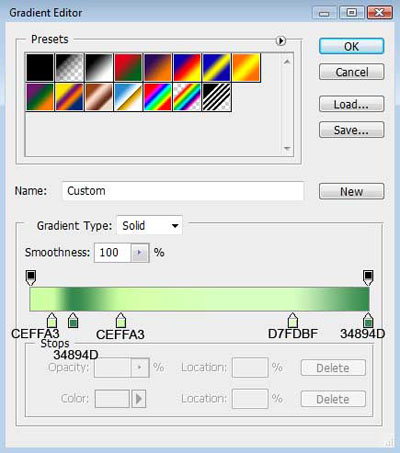The image size is (400, 453).
Task: Pick the transparent rainbow gradient preset
Action: pos(187,97)
